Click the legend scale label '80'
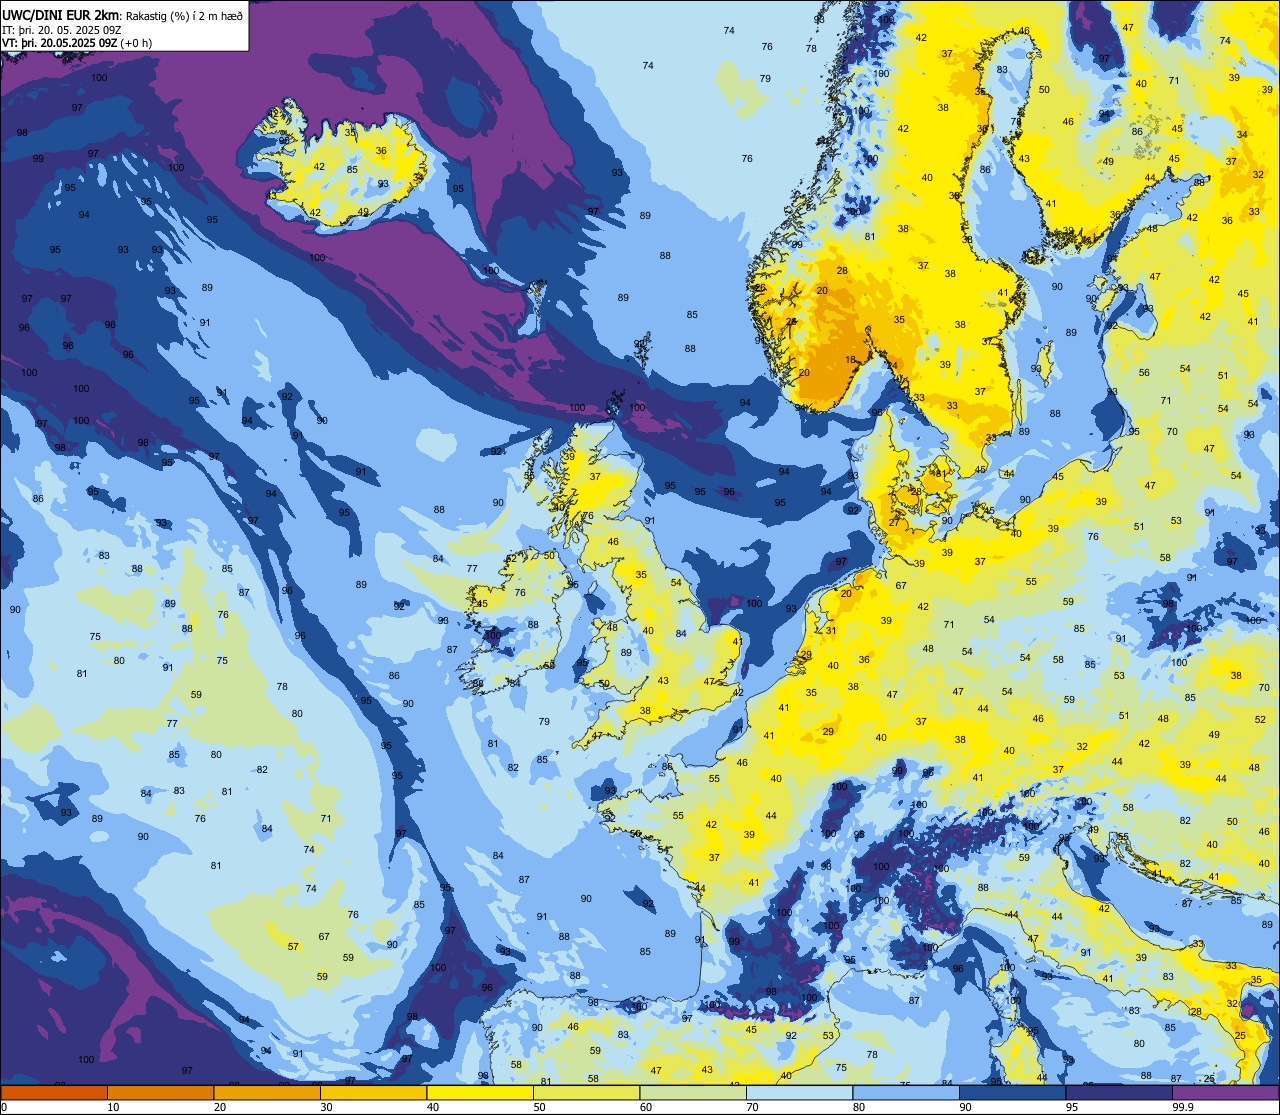The width and height of the screenshot is (1280, 1115). click(859, 1107)
